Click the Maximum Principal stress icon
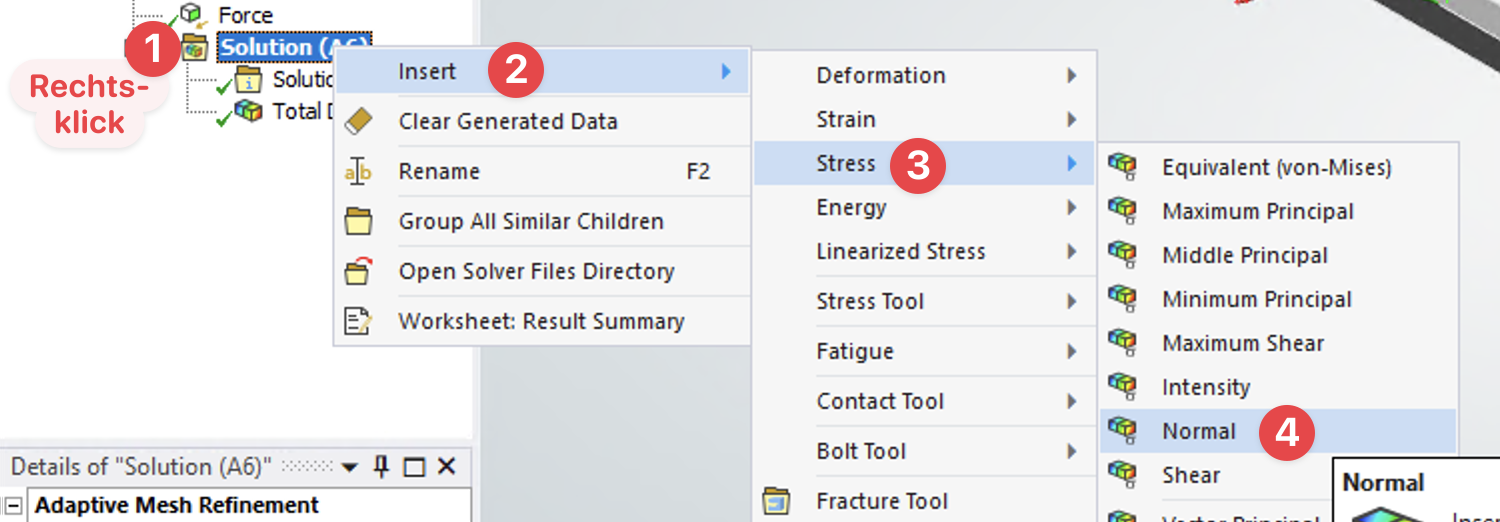 [1124, 211]
